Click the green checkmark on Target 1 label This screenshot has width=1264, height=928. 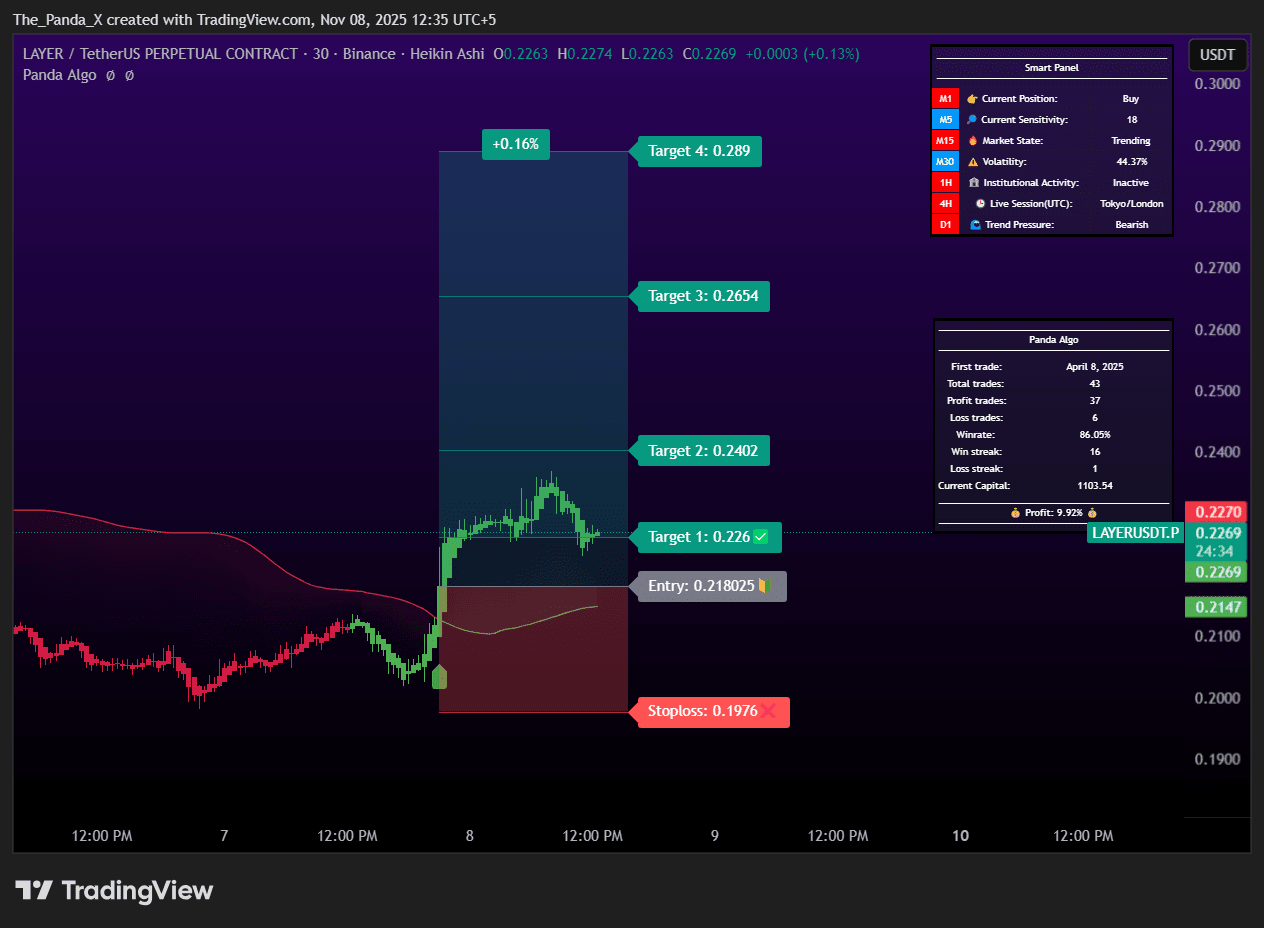[761, 537]
